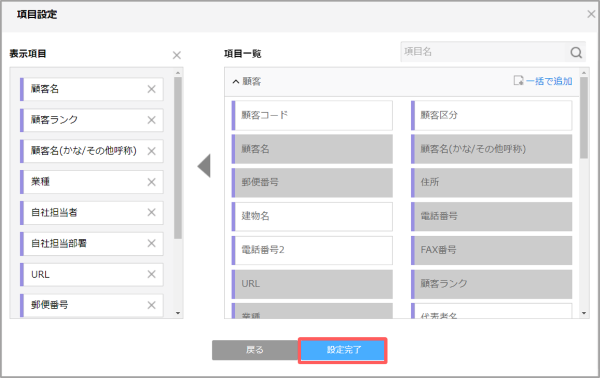This screenshot has width=600, height=378.
Task: Click the search magnifier icon
Action: pyautogui.click(x=576, y=52)
